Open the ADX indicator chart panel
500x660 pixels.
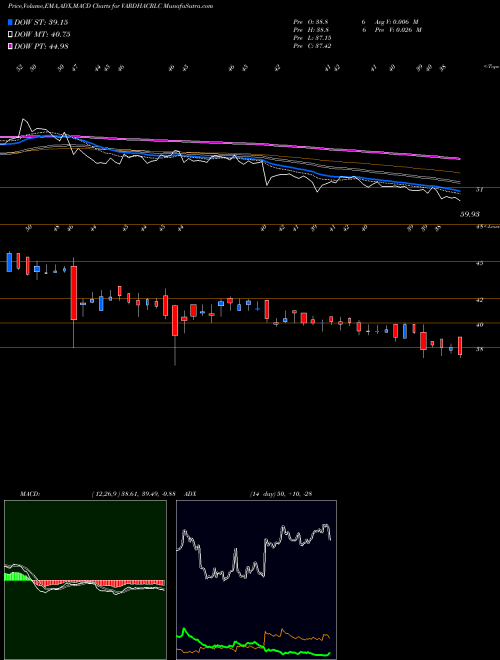(x=256, y=580)
